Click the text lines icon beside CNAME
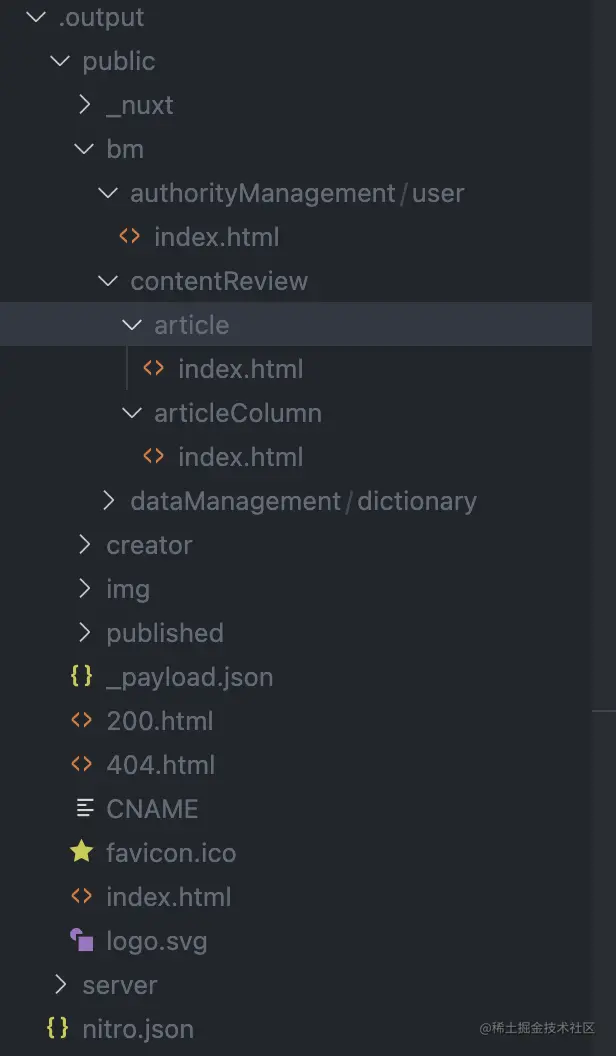Screen dimensions: 616x1056 coord(85,808)
